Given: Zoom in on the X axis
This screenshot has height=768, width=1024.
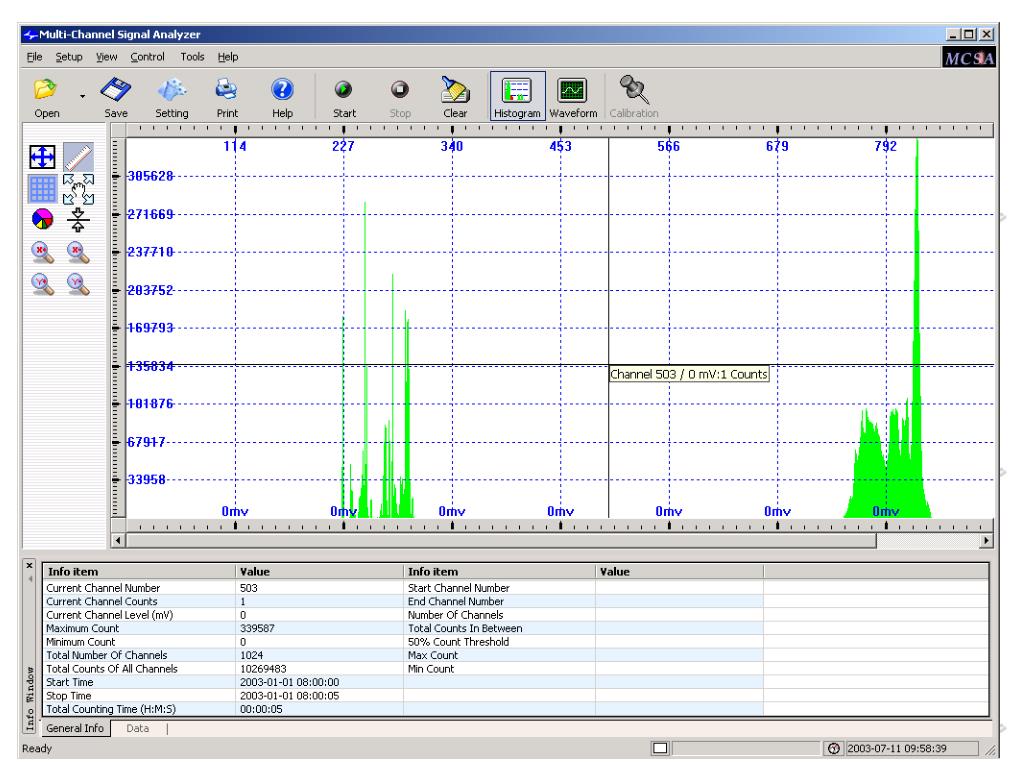Looking at the screenshot, I should (x=42, y=252).
